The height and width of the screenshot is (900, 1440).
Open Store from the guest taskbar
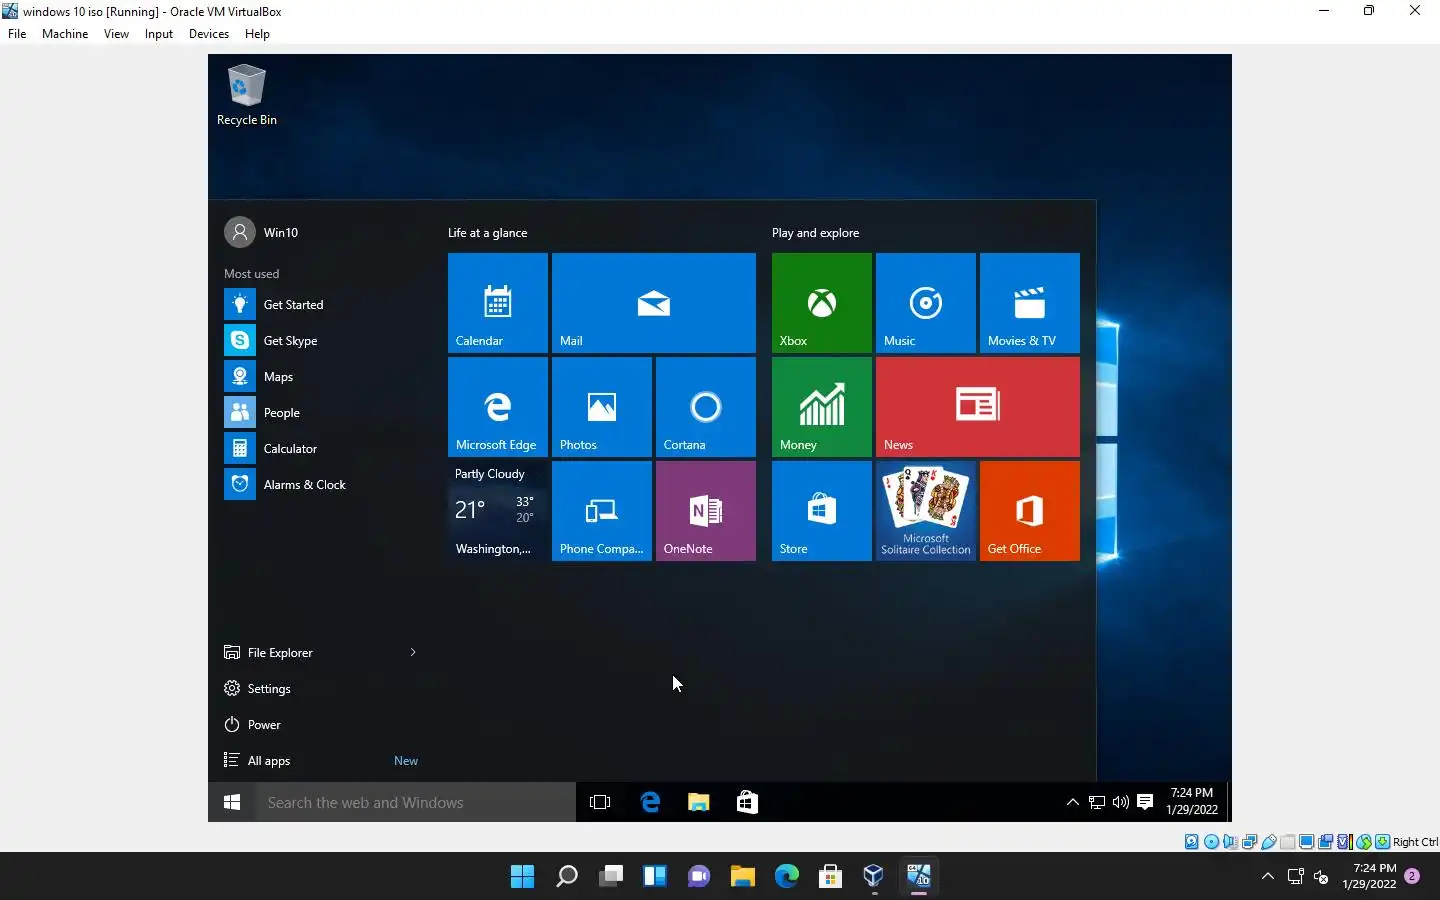pyautogui.click(x=747, y=802)
